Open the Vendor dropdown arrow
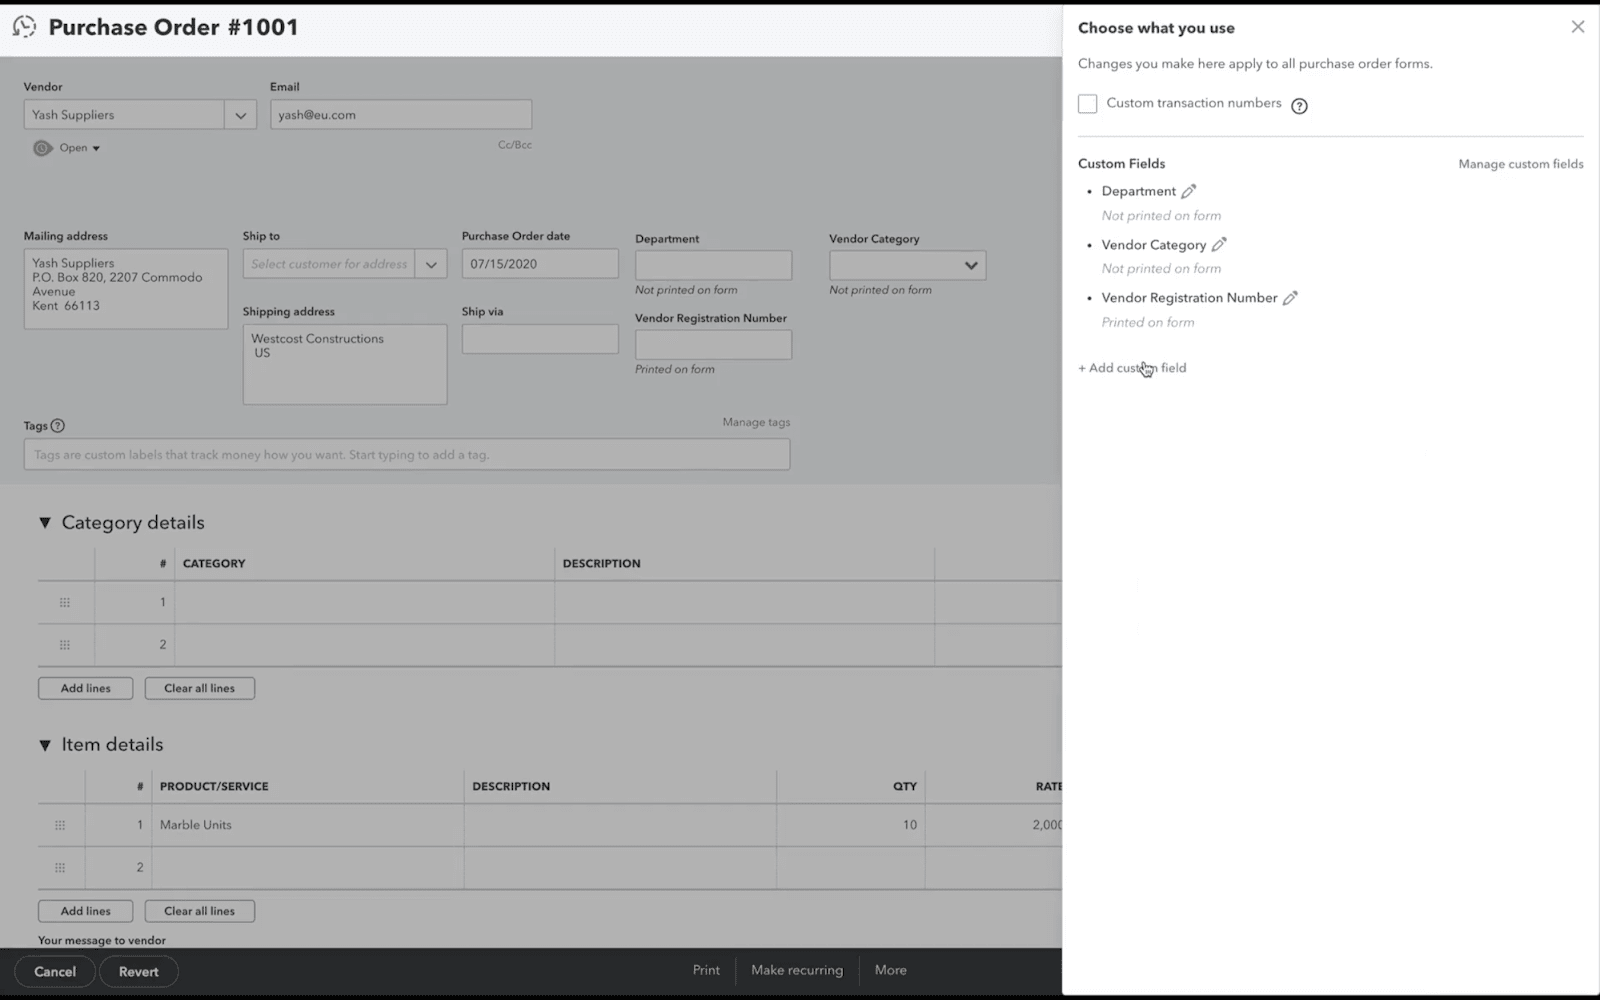The height and width of the screenshot is (1000, 1600). pyautogui.click(x=240, y=115)
